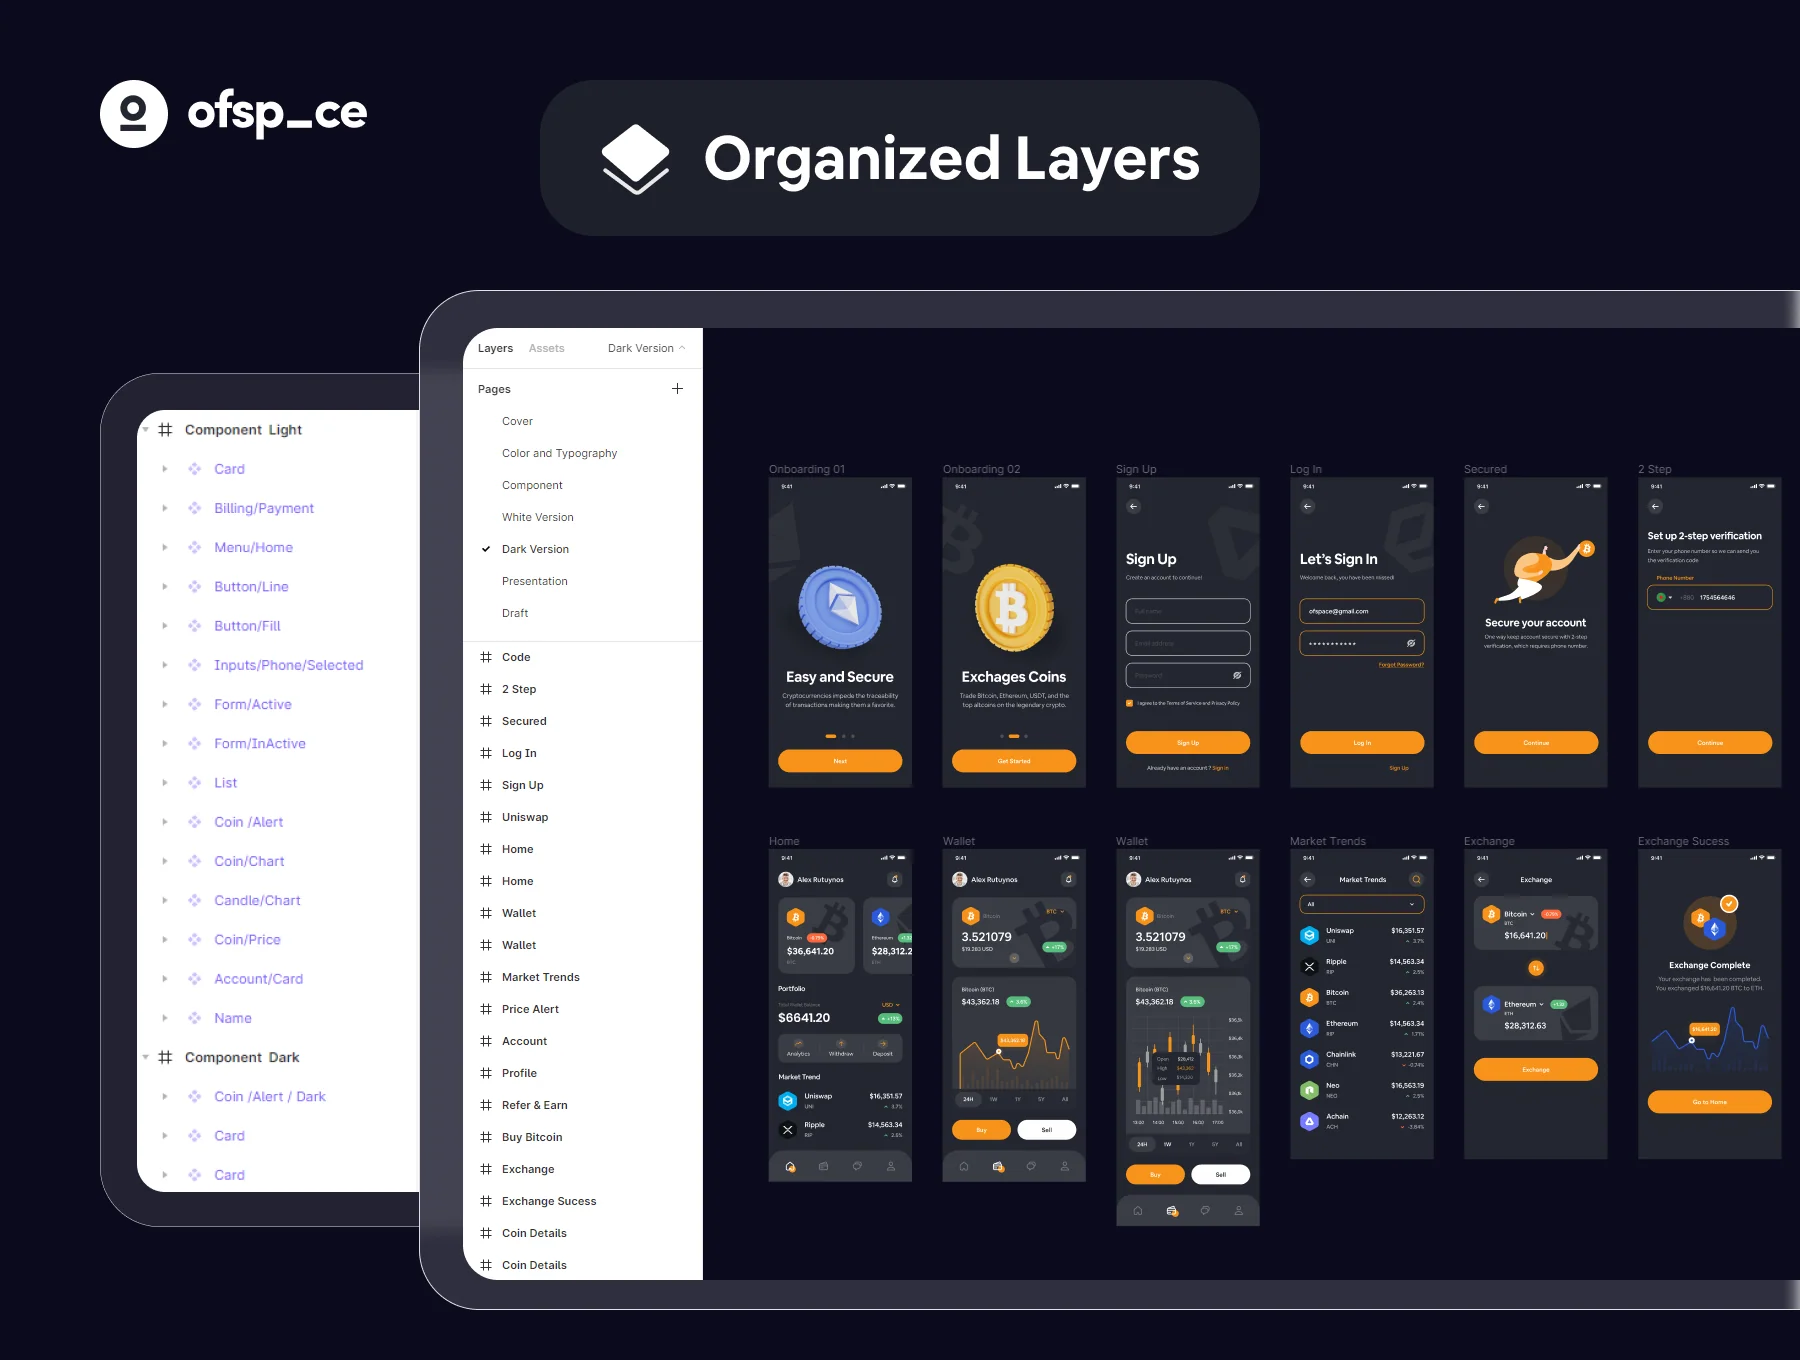Expand the Coin/Chart component arrow

tap(165, 861)
